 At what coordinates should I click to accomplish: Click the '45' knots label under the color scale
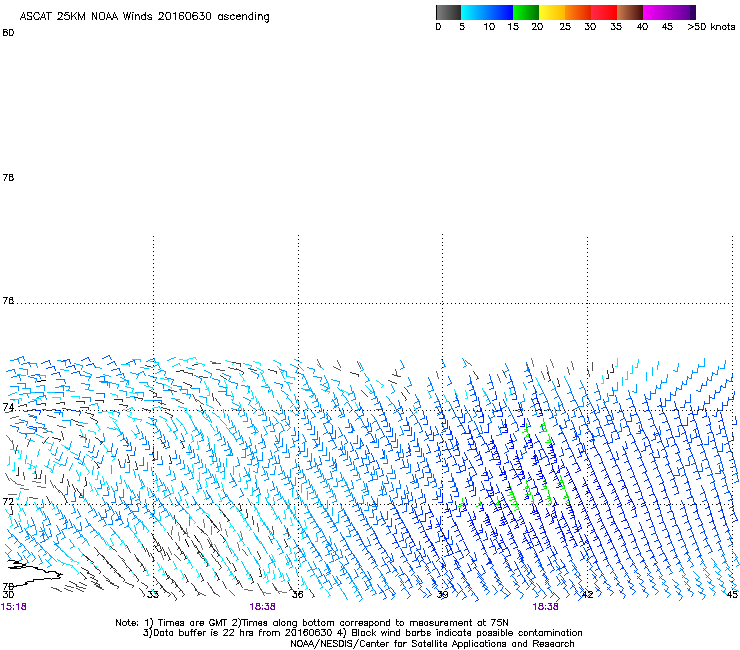[x=667, y=27]
